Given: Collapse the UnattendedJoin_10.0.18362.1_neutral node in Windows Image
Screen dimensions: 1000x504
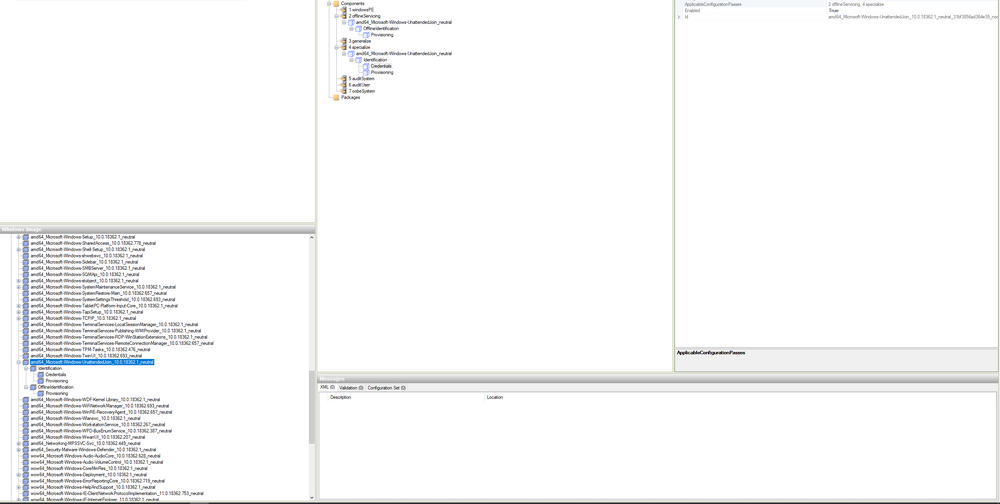Looking at the screenshot, I should [x=18, y=362].
